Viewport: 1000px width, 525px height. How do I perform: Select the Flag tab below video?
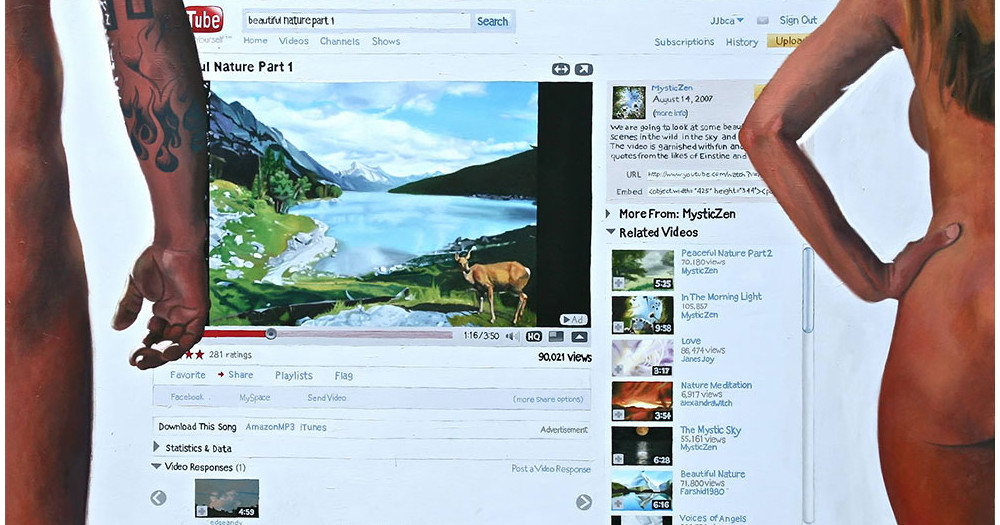[x=343, y=376]
